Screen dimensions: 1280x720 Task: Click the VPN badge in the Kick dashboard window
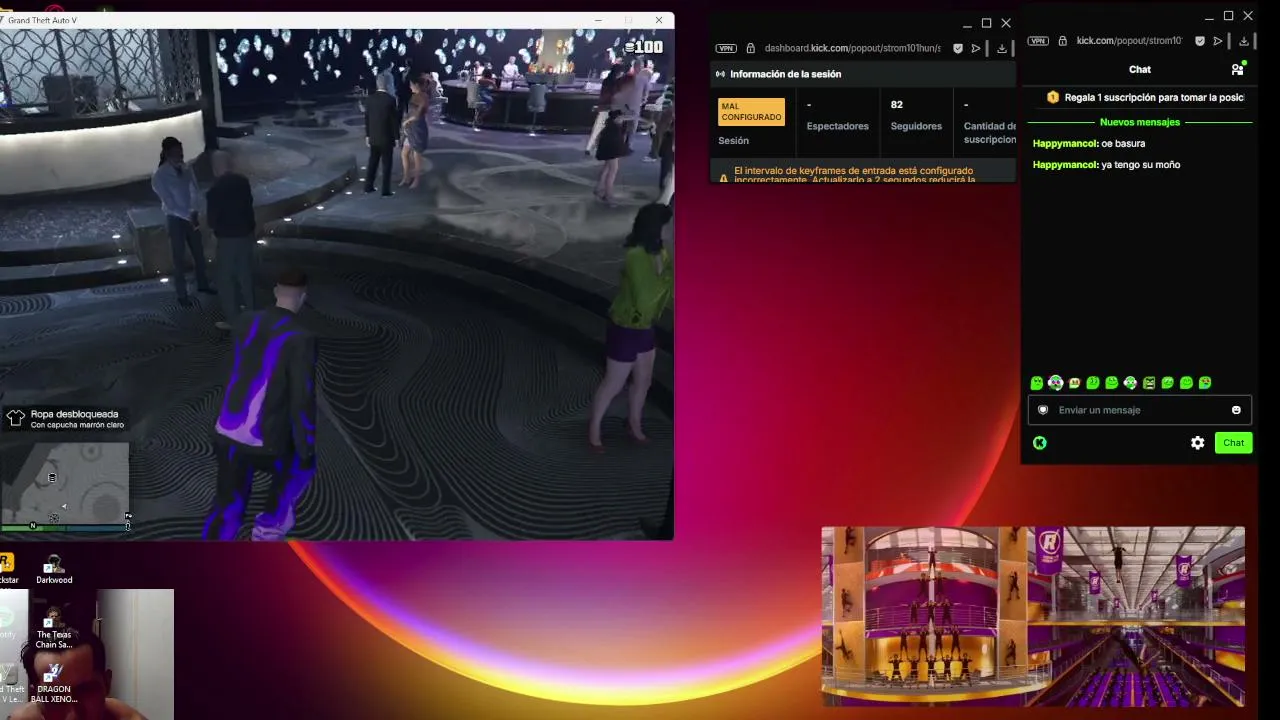coord(726,48)
